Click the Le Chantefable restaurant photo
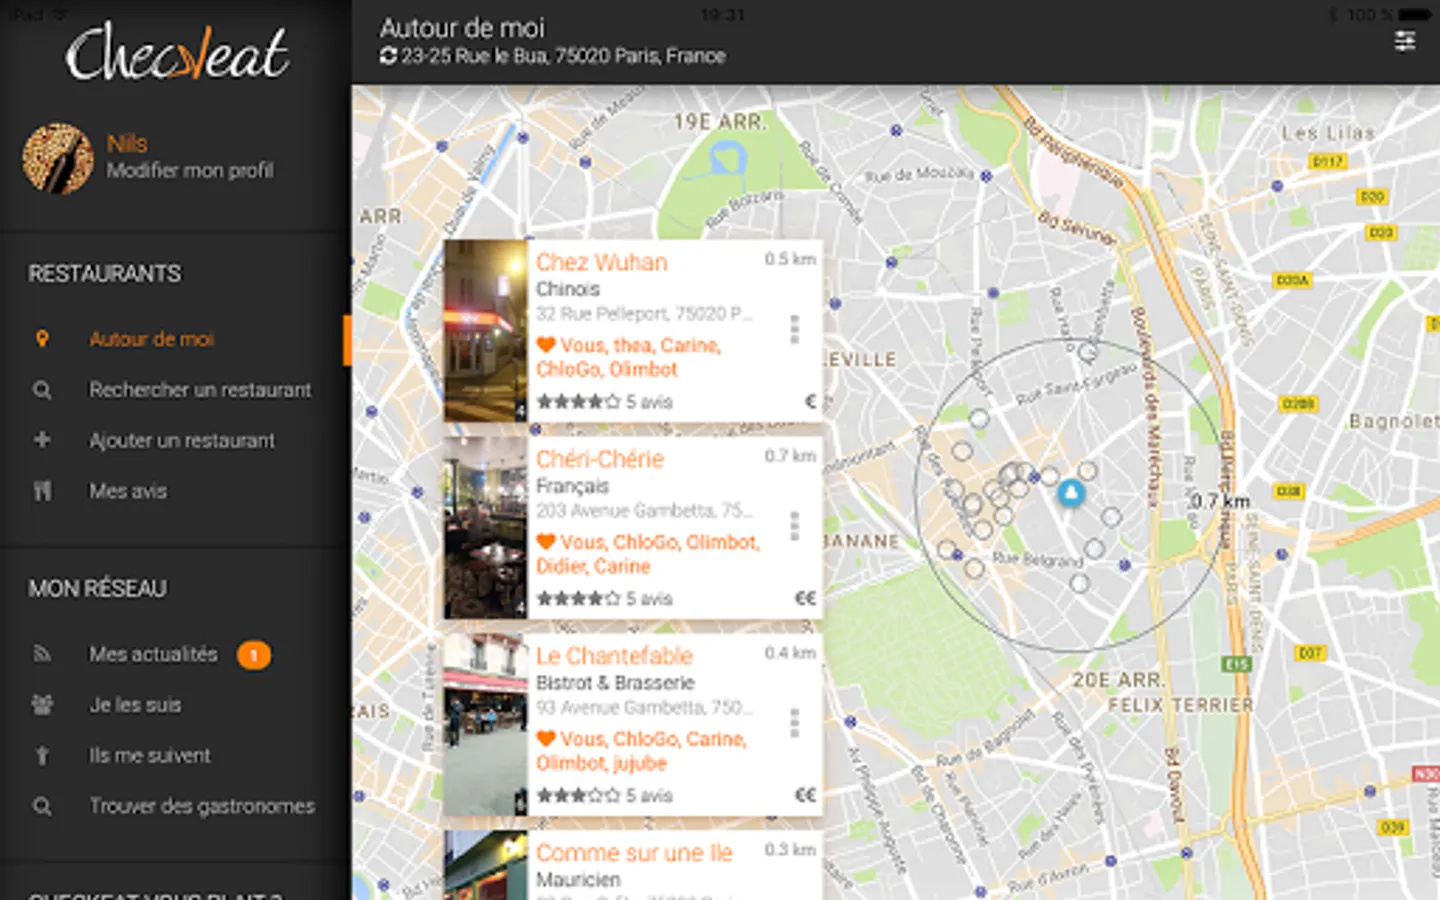 (x=486, y=724)
